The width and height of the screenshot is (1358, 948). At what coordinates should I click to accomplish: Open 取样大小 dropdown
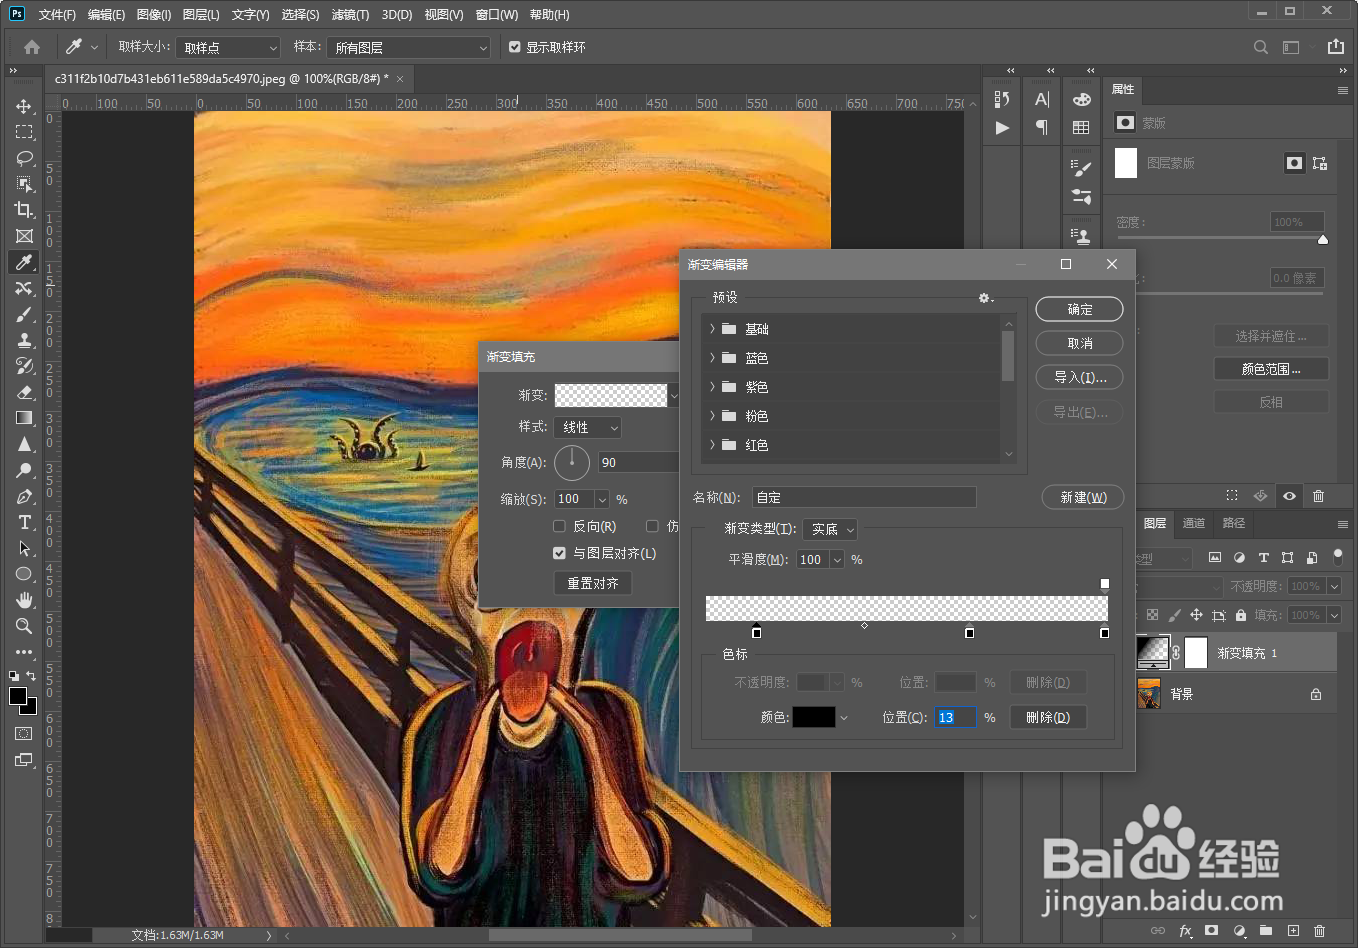click(229, 47)
